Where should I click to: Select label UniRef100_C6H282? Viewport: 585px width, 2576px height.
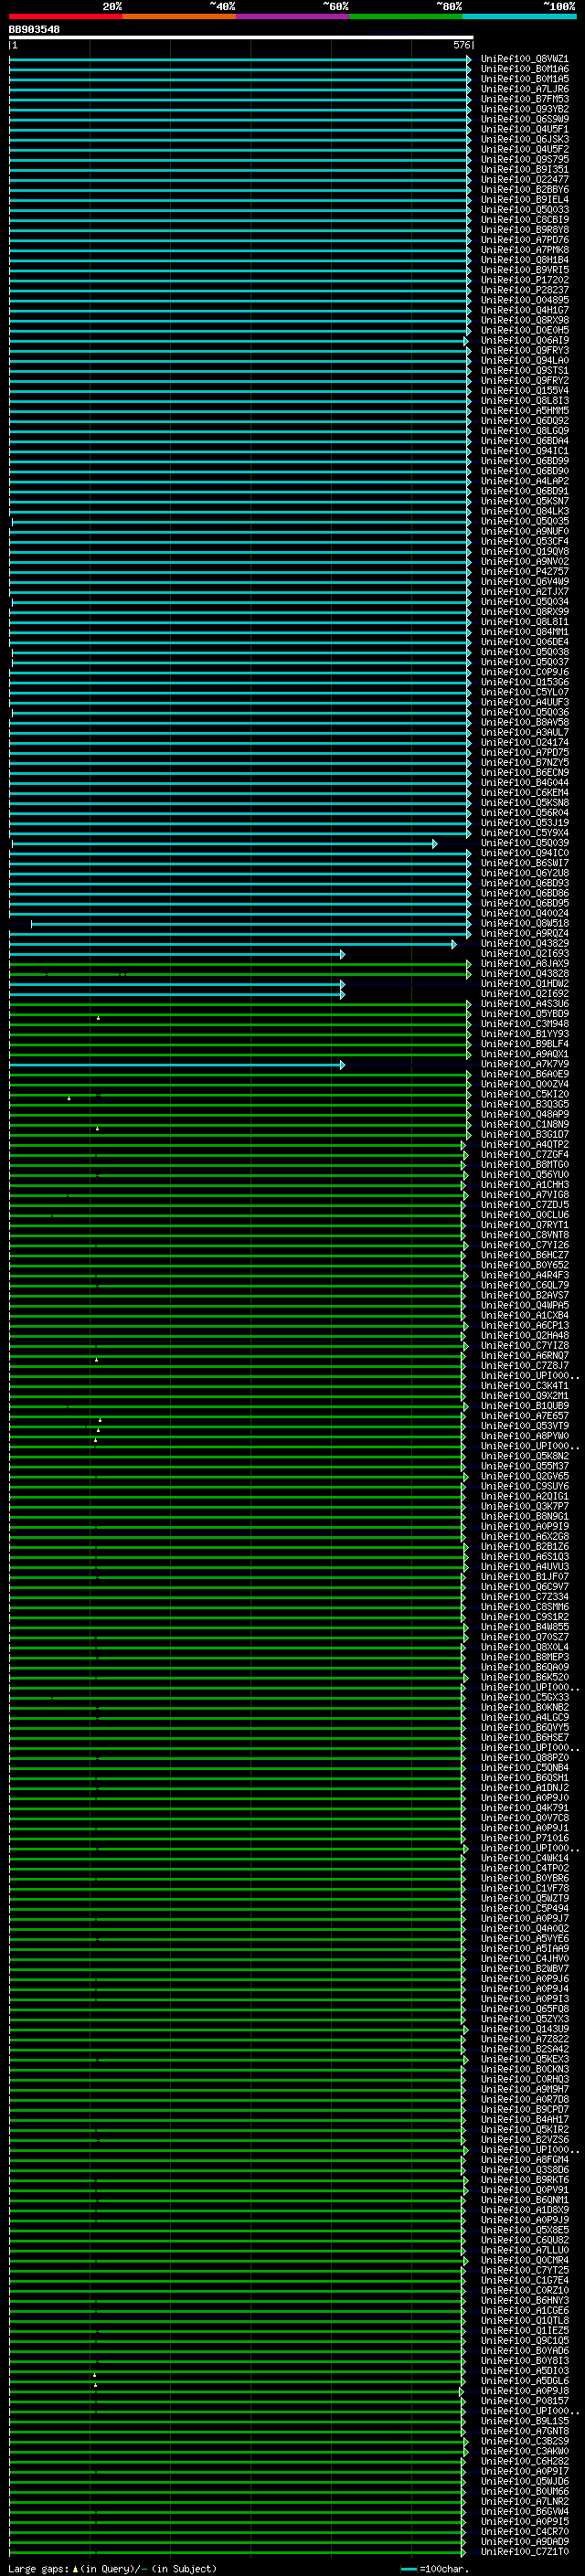[524, 2461]
